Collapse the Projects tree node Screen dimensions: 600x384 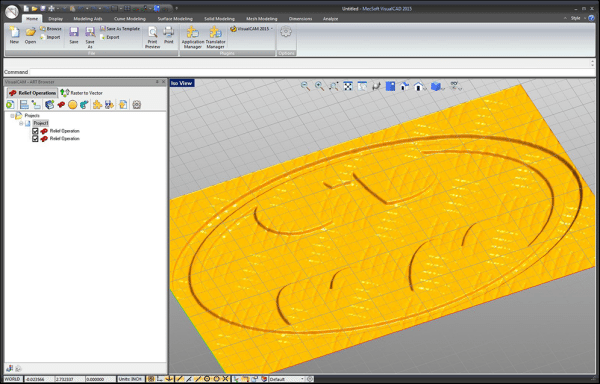(12, 116)
